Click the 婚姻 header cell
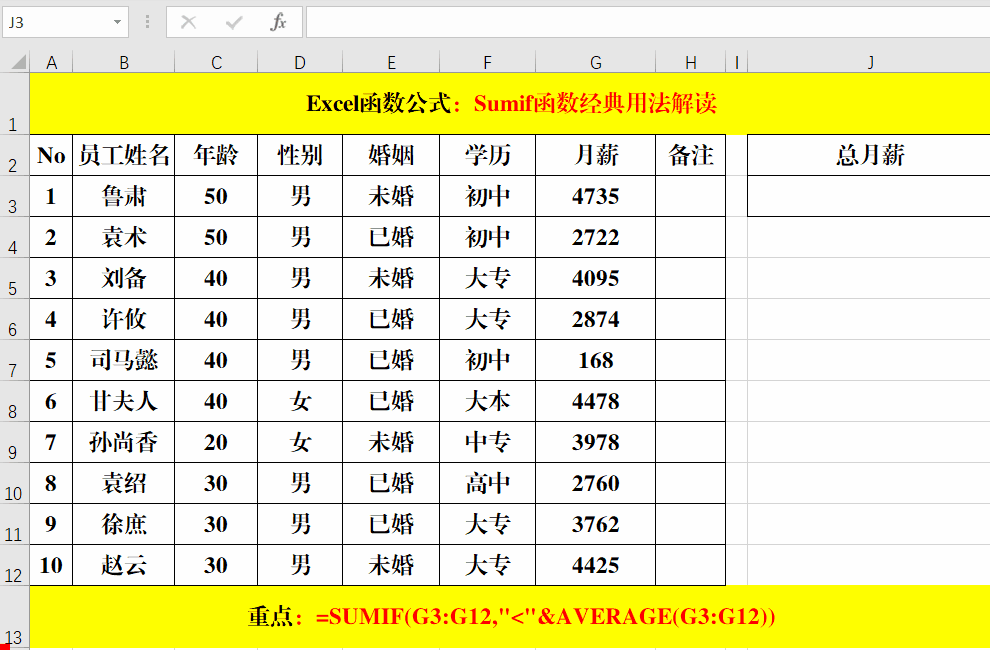Screen dimensions: 990x650 [391, 155]
